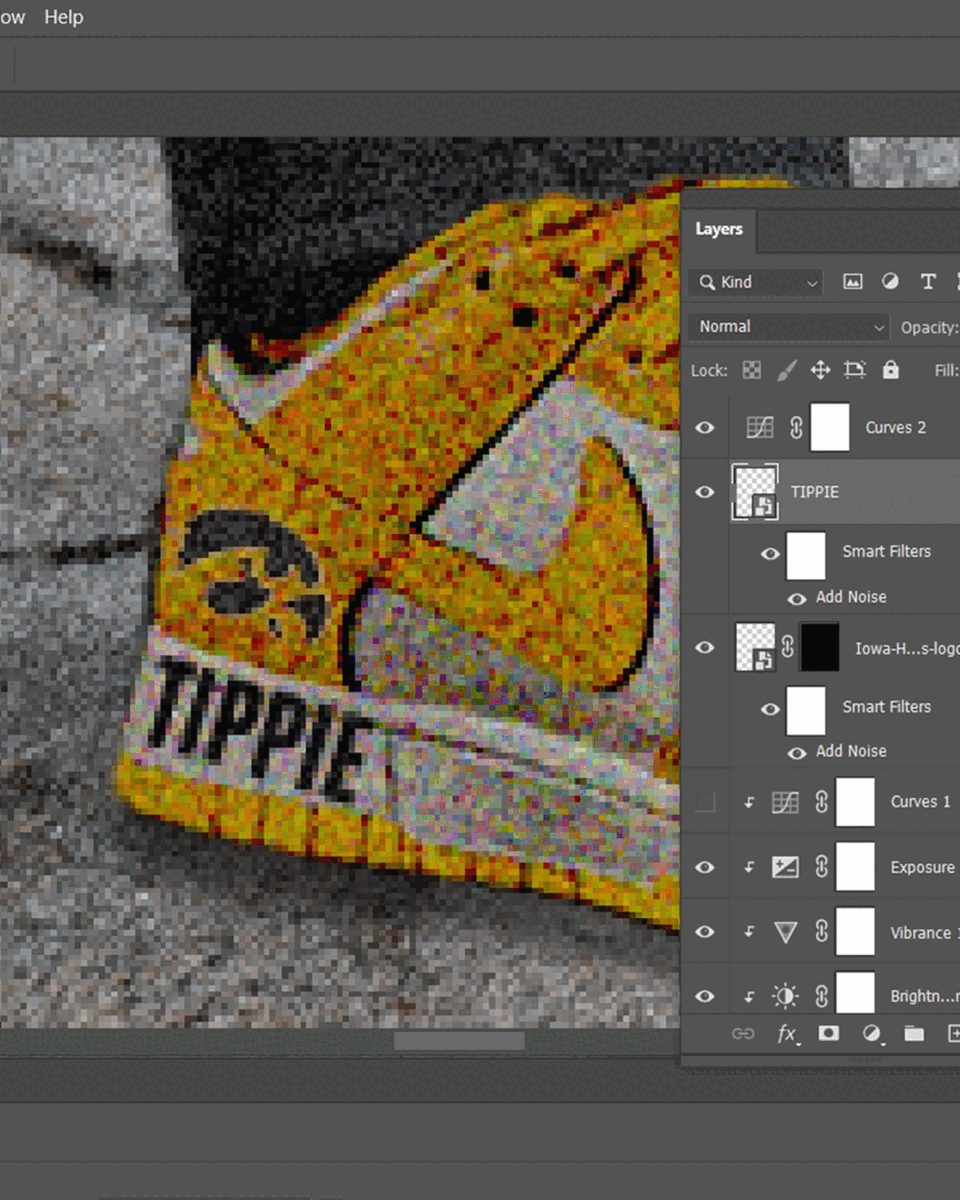Click the Brightness/Contrast sun adjustment icon

(785, 997)
